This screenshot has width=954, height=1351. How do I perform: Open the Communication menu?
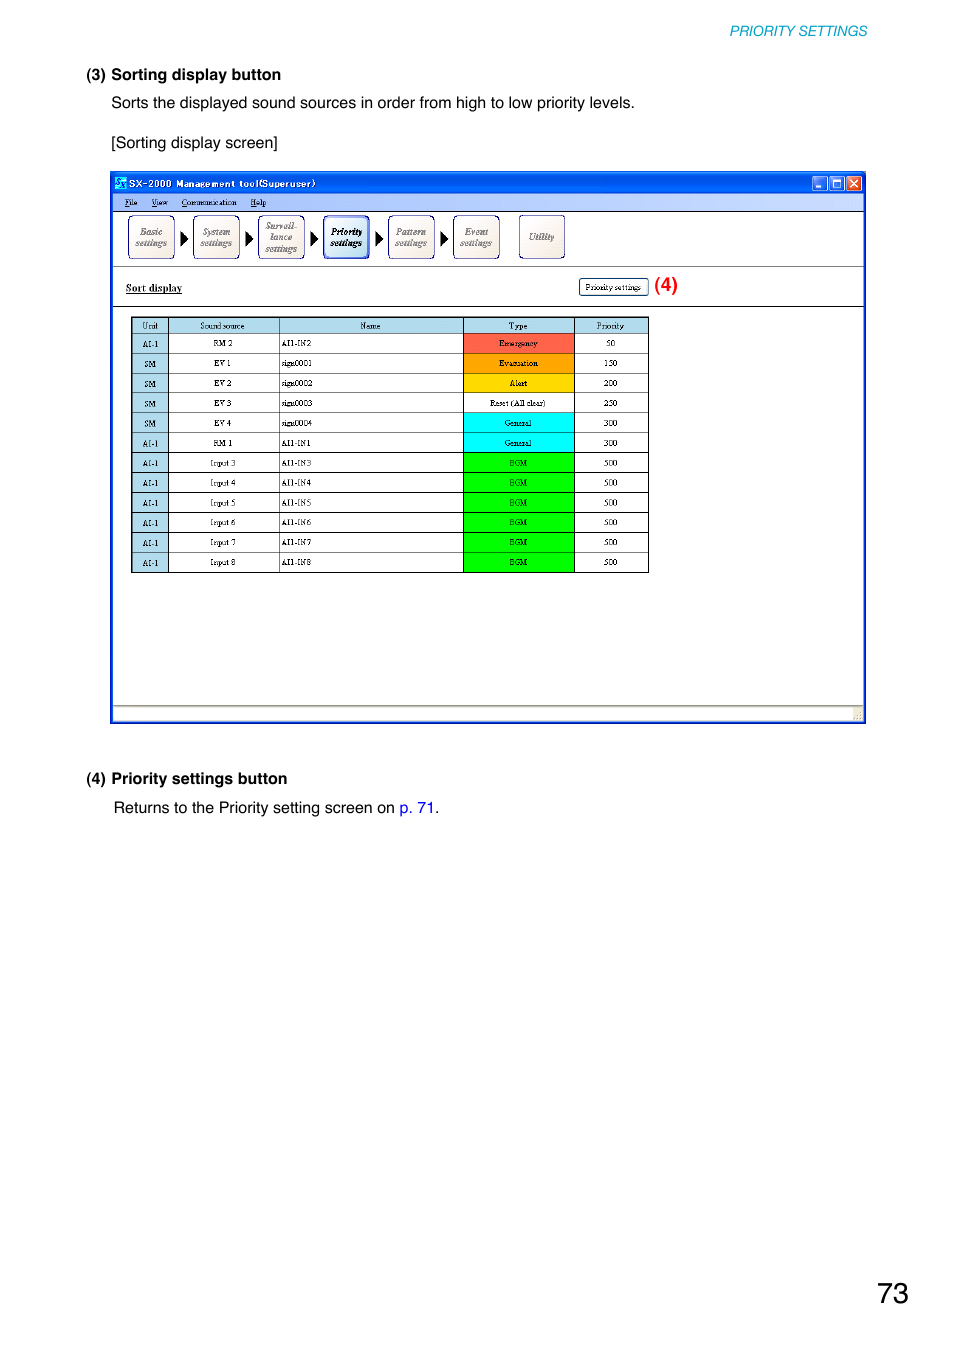pos(209,203)
